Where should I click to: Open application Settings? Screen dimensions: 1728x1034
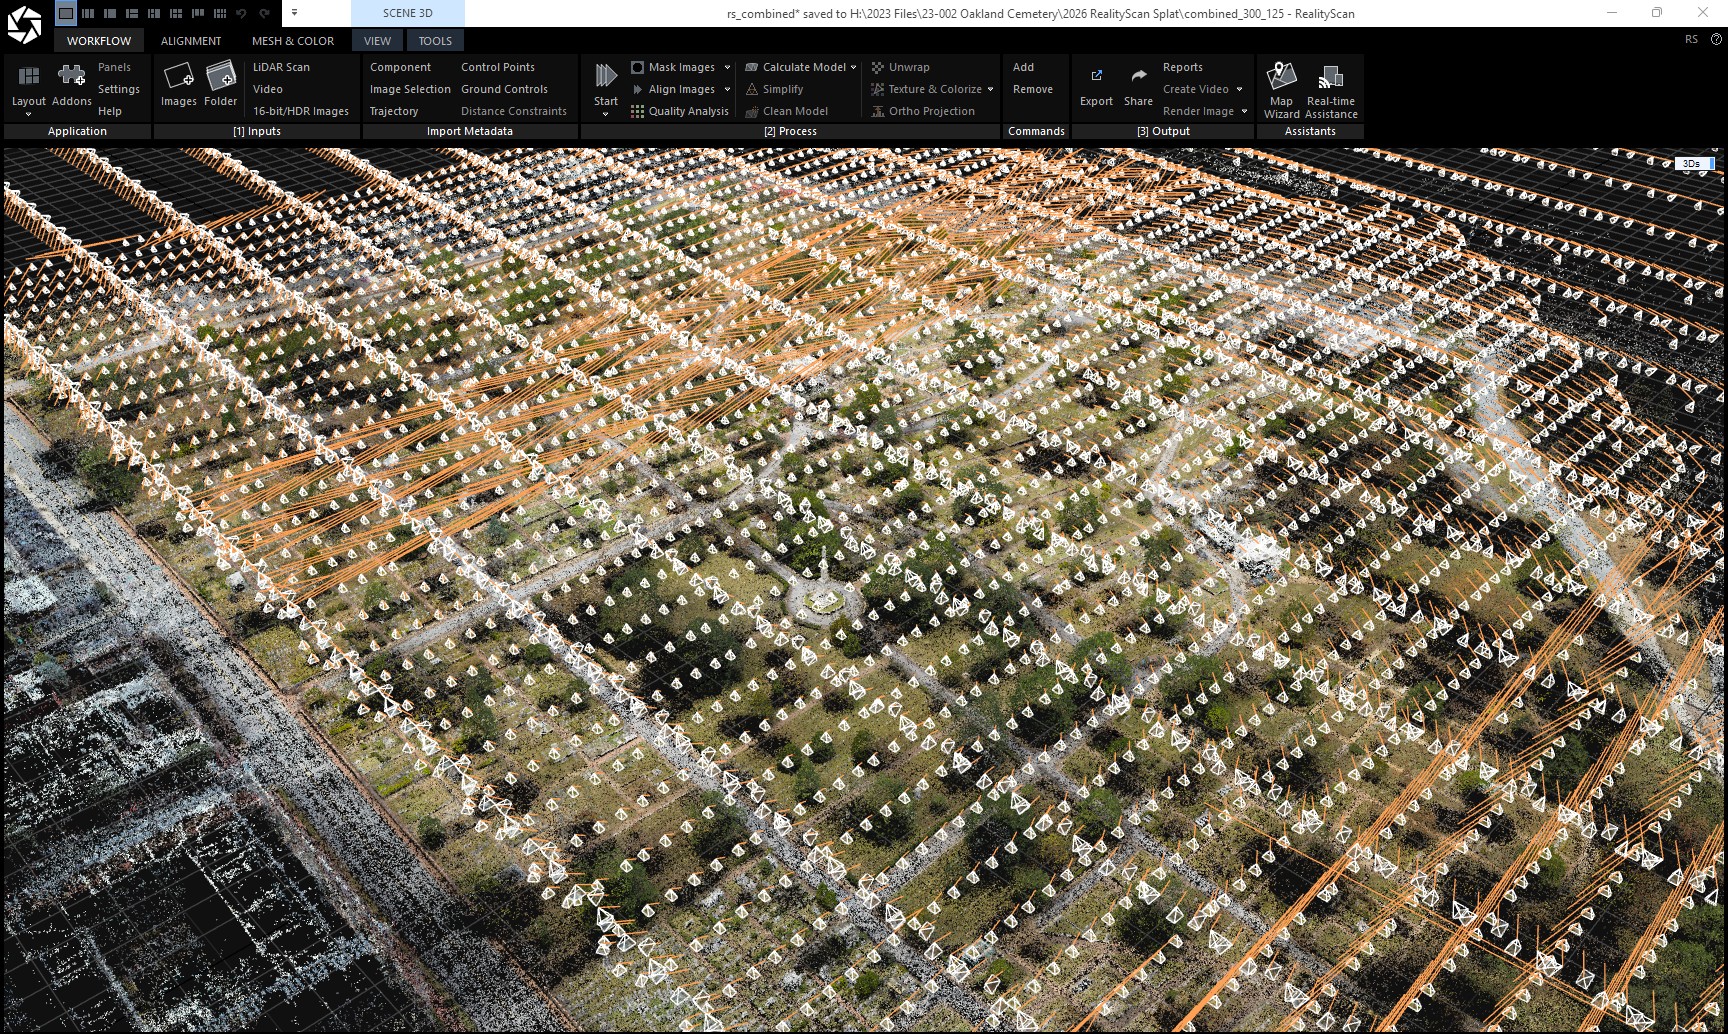[119, 89]
